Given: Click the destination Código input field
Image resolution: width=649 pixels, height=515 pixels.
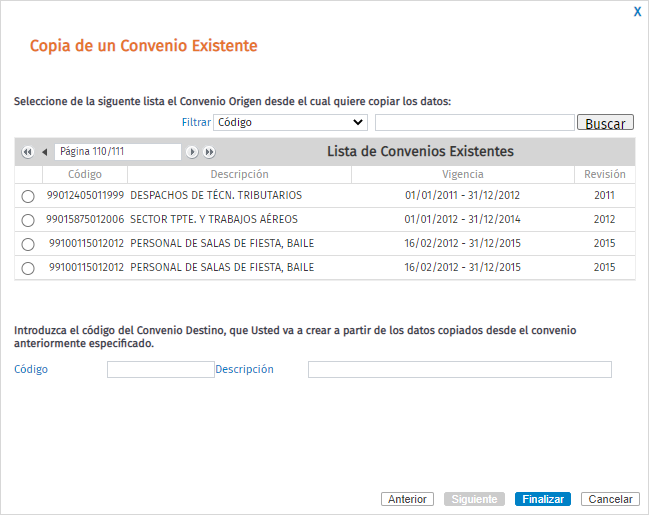Looking at the screenshot, I should click(161, 369).
